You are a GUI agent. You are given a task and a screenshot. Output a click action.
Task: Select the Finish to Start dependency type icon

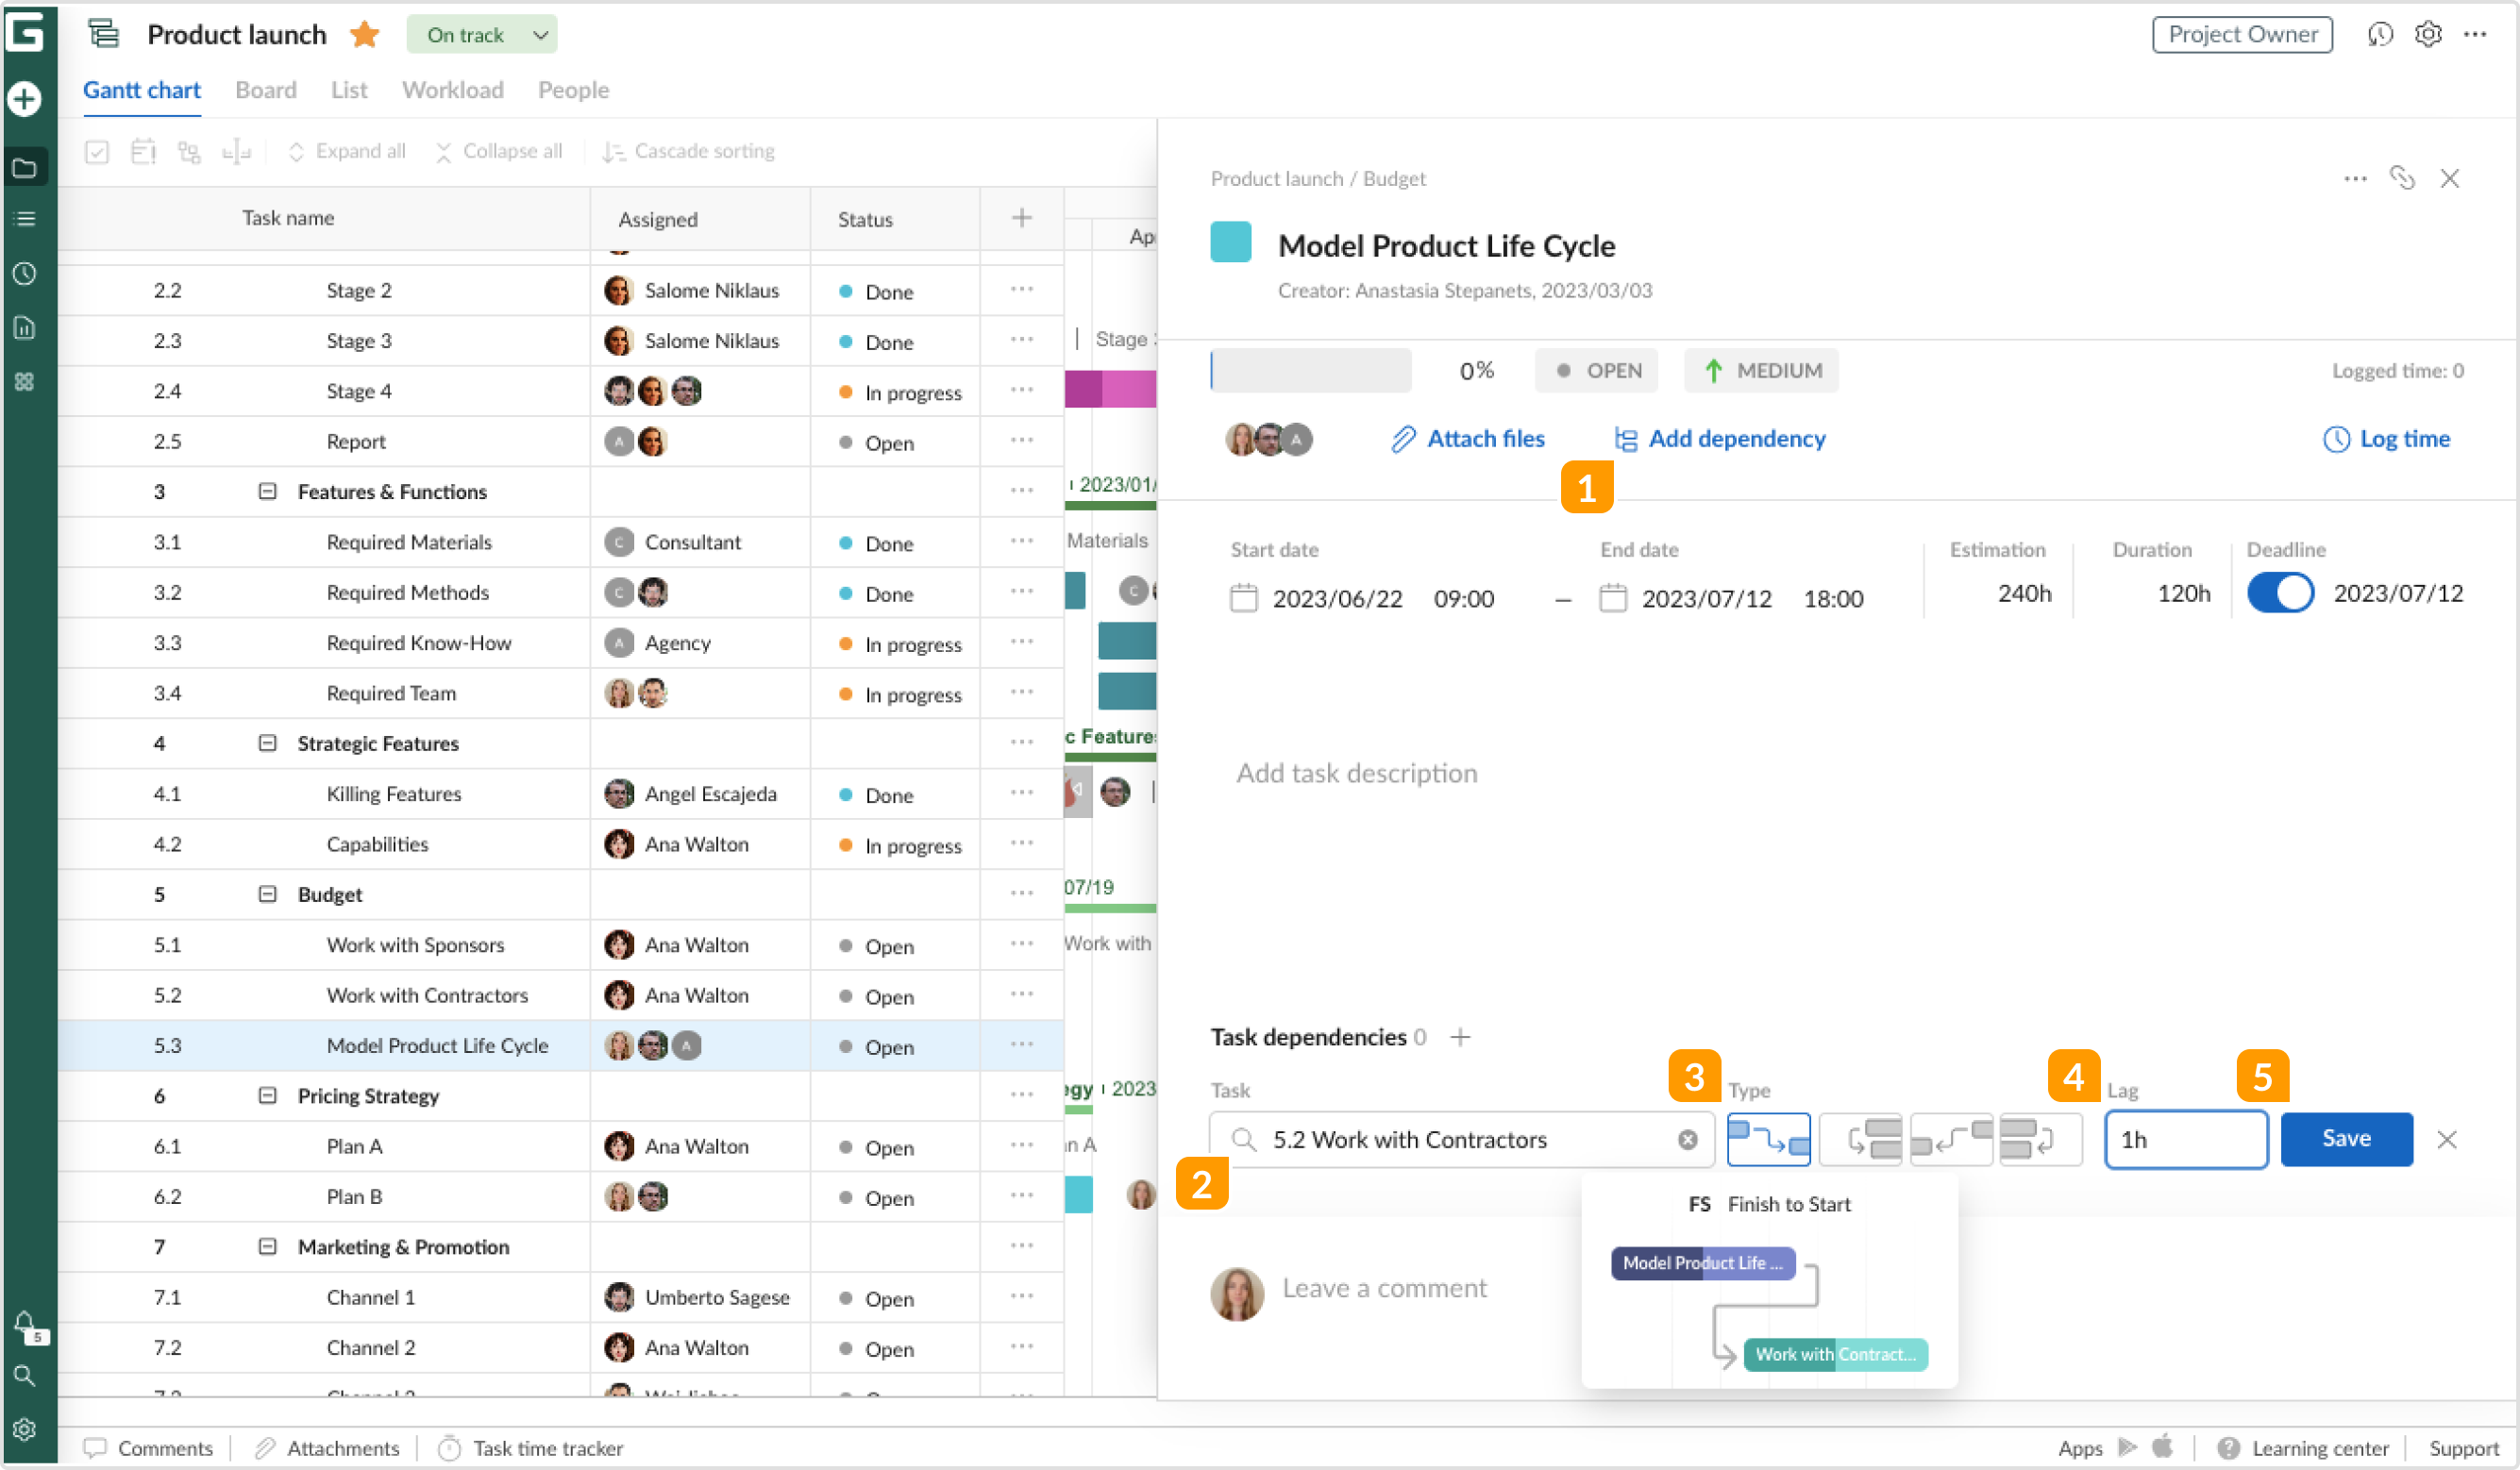pos(1768,1139)
